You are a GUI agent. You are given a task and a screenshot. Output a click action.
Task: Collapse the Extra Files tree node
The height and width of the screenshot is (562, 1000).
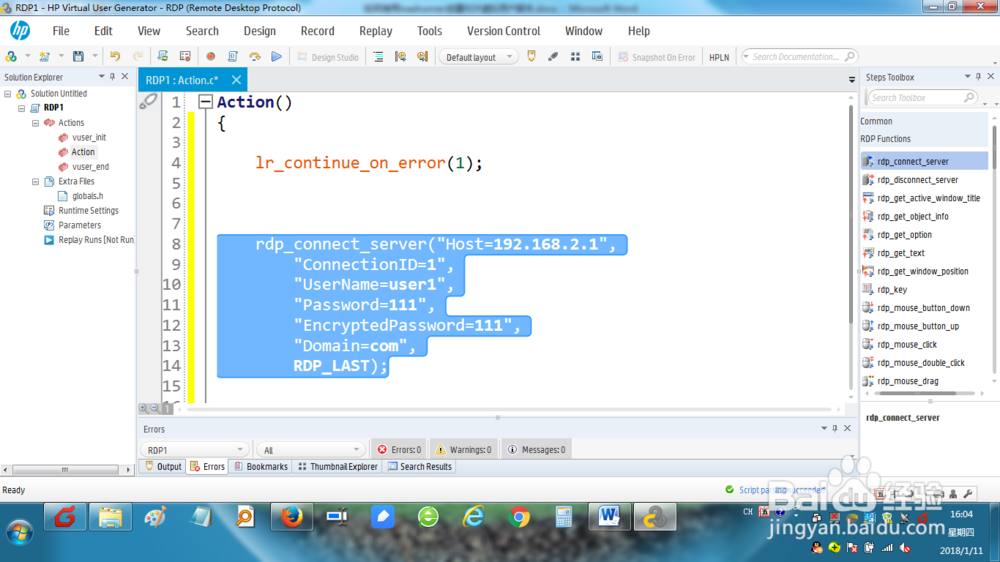[36, 181]
